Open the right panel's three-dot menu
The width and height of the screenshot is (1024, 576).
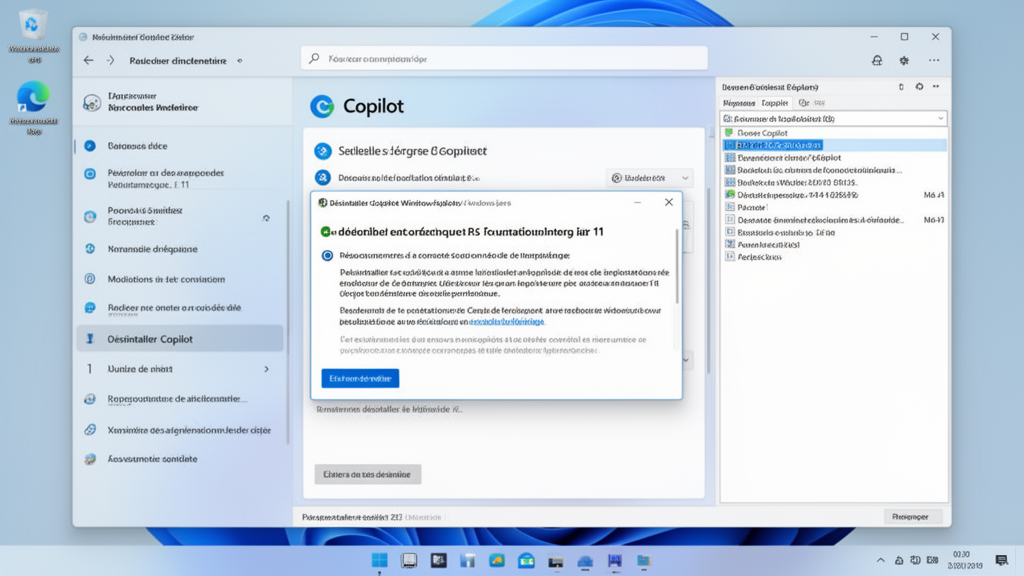tap(936, 86)
